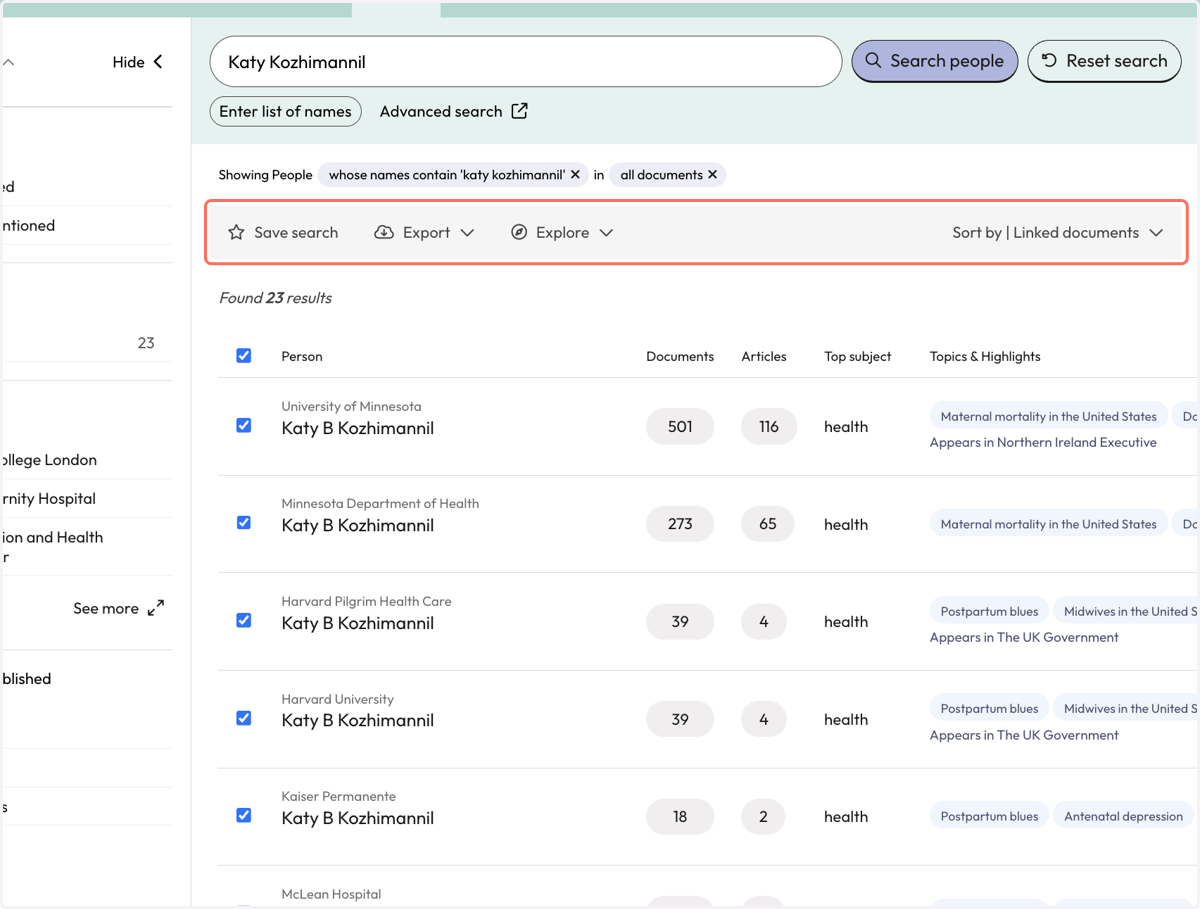Uncheck the Kaiser Permanente row checkbox
The height and width of the screenshot is (909, 1200).
(244, 815)
